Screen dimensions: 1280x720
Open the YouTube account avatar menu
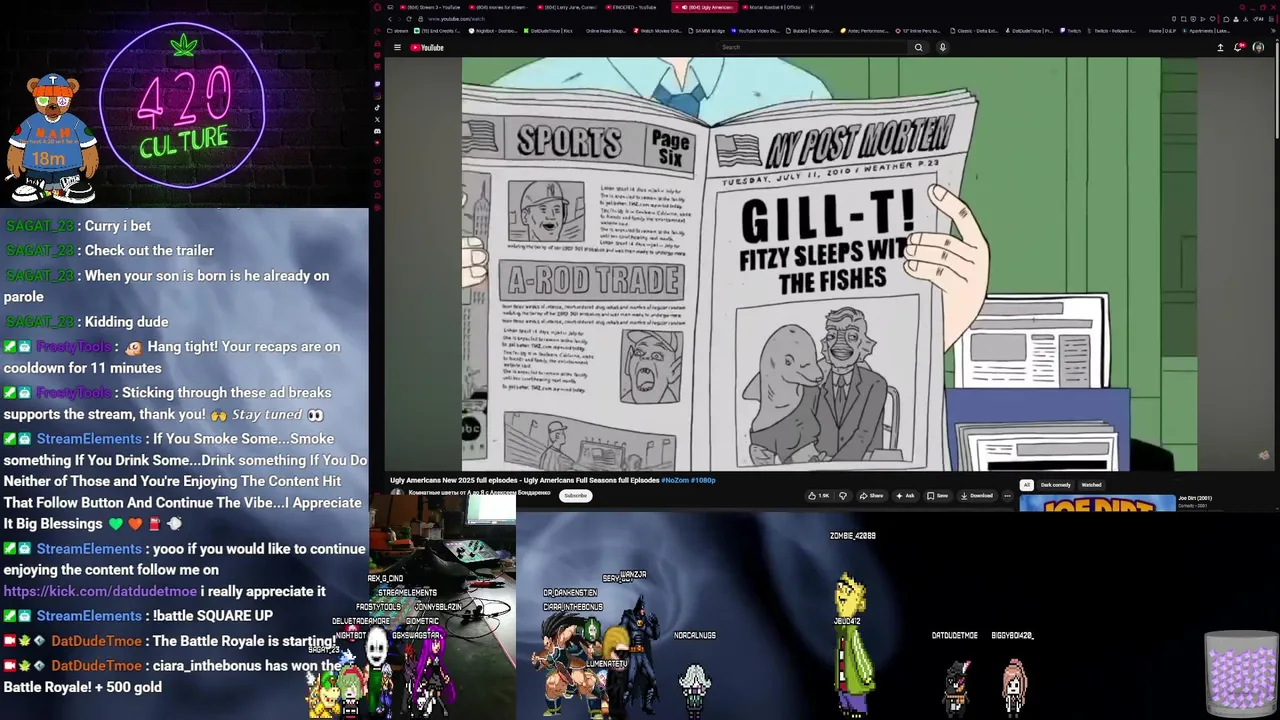[x=1258, y=47]
